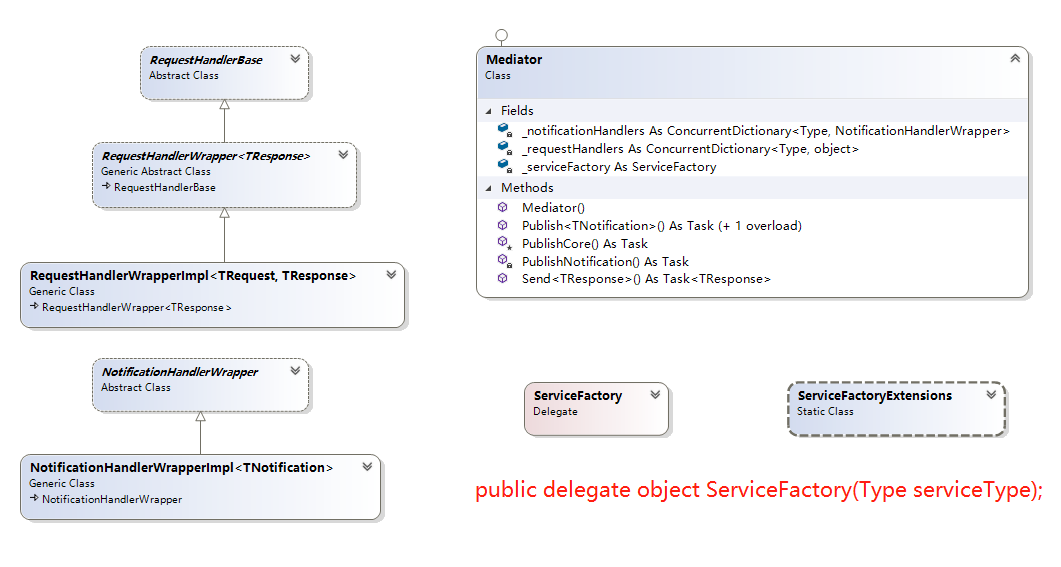Collapse the Mediator class details
The image size is (1061, 567).
click(1015, 59)
